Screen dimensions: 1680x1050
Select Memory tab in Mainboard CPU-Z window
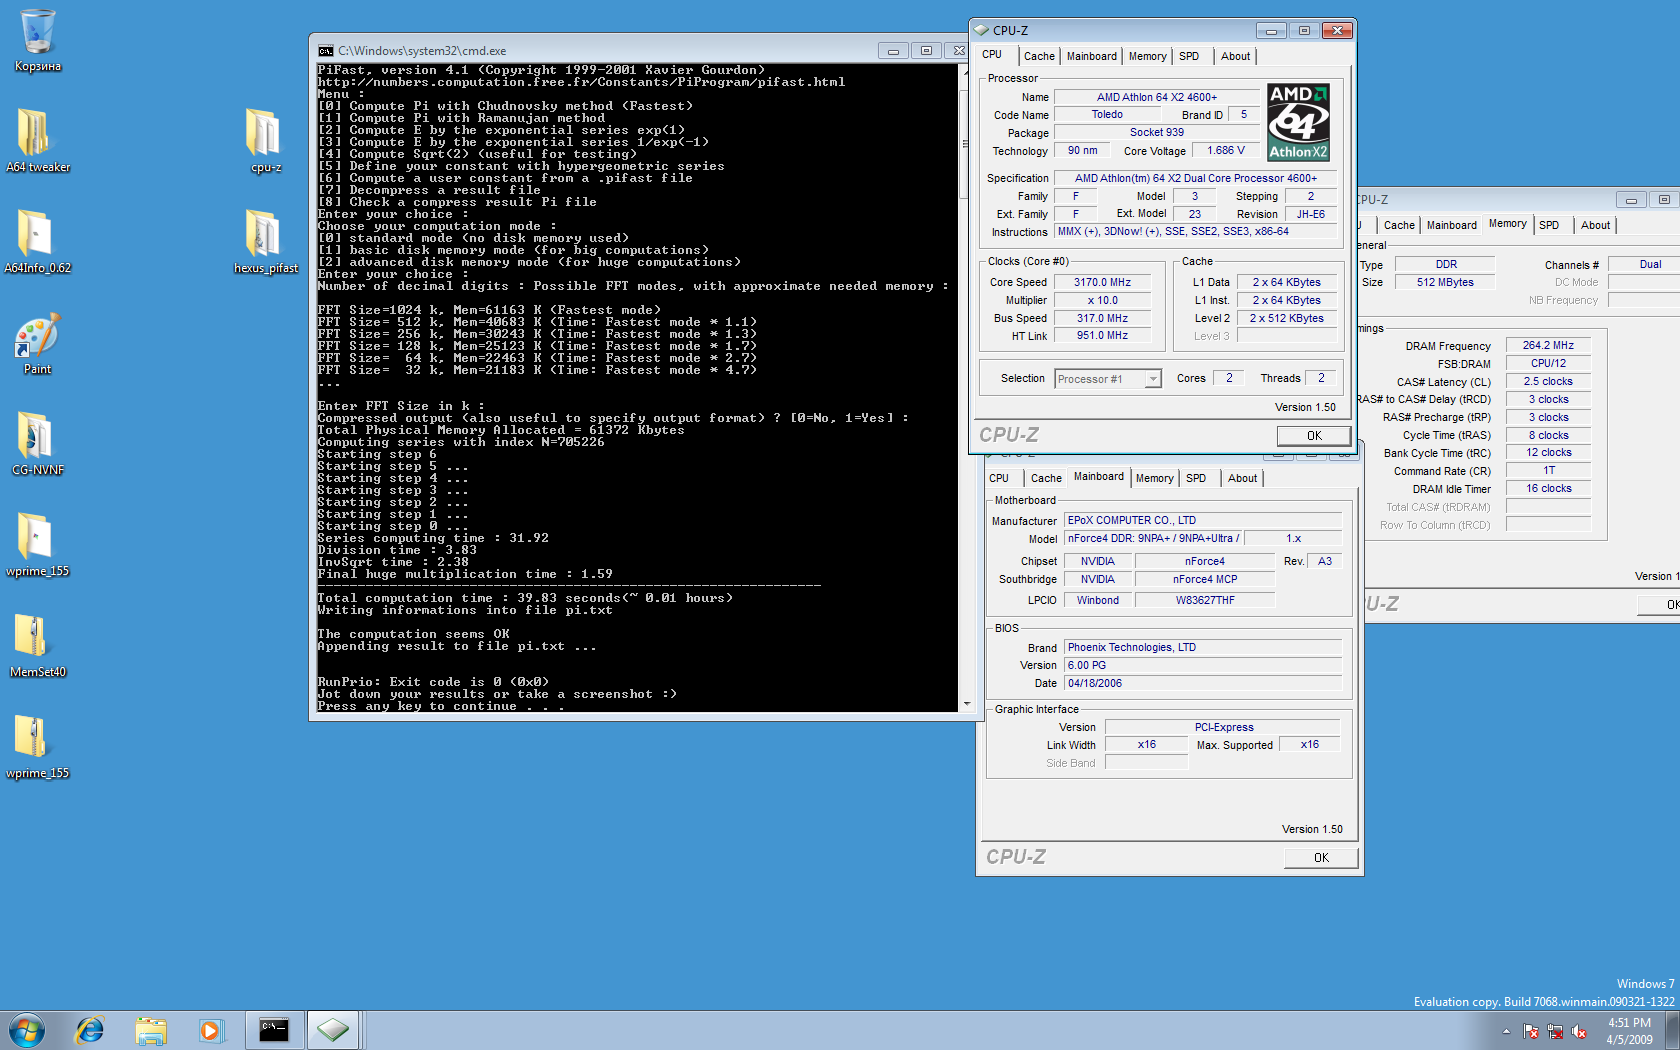[x=1154, y=478]
